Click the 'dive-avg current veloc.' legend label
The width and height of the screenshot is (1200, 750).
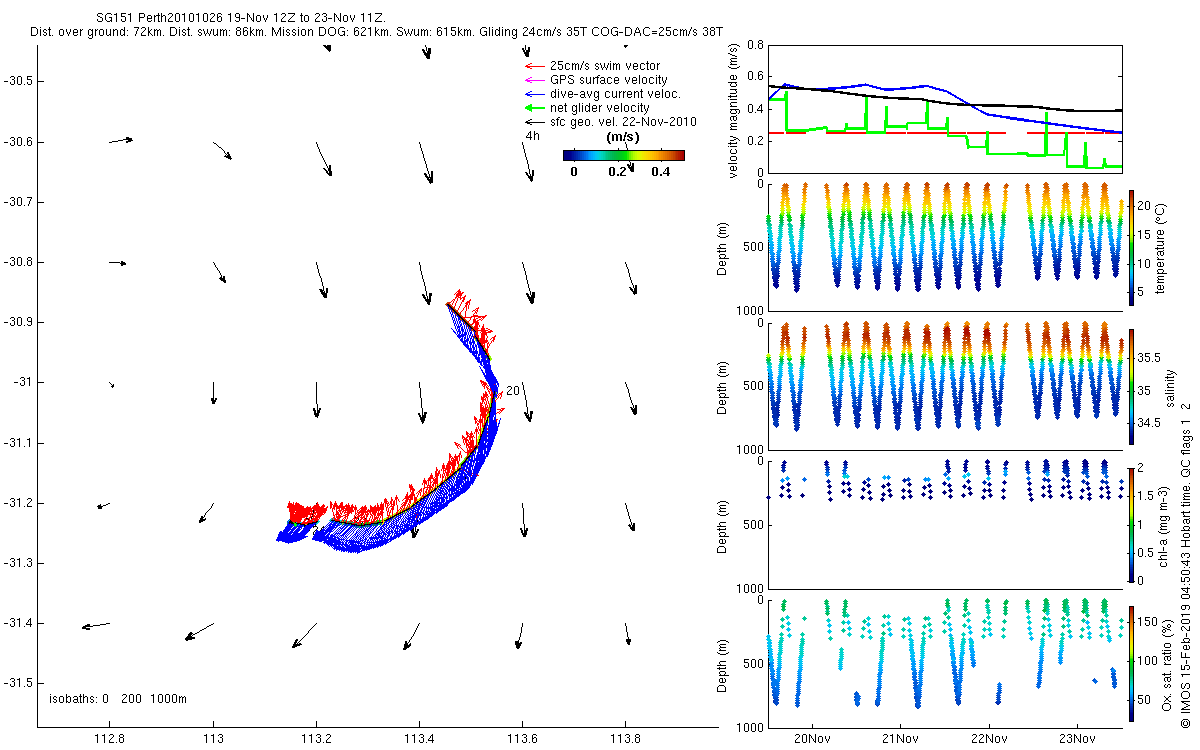tap(615, 94)
